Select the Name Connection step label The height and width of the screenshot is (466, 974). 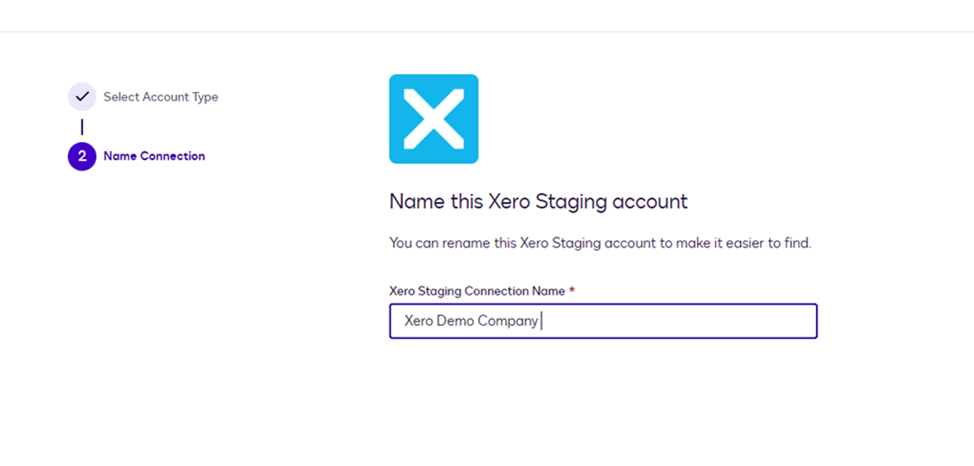pyautogui.click(x=154, y=156)
